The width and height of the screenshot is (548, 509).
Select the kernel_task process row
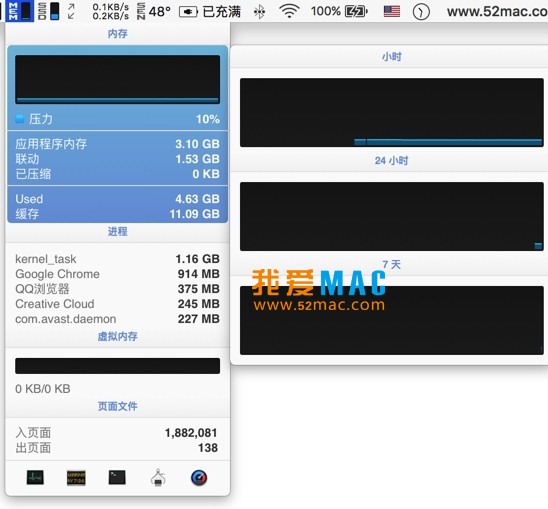pyautogui.click(x=117, y=259)
